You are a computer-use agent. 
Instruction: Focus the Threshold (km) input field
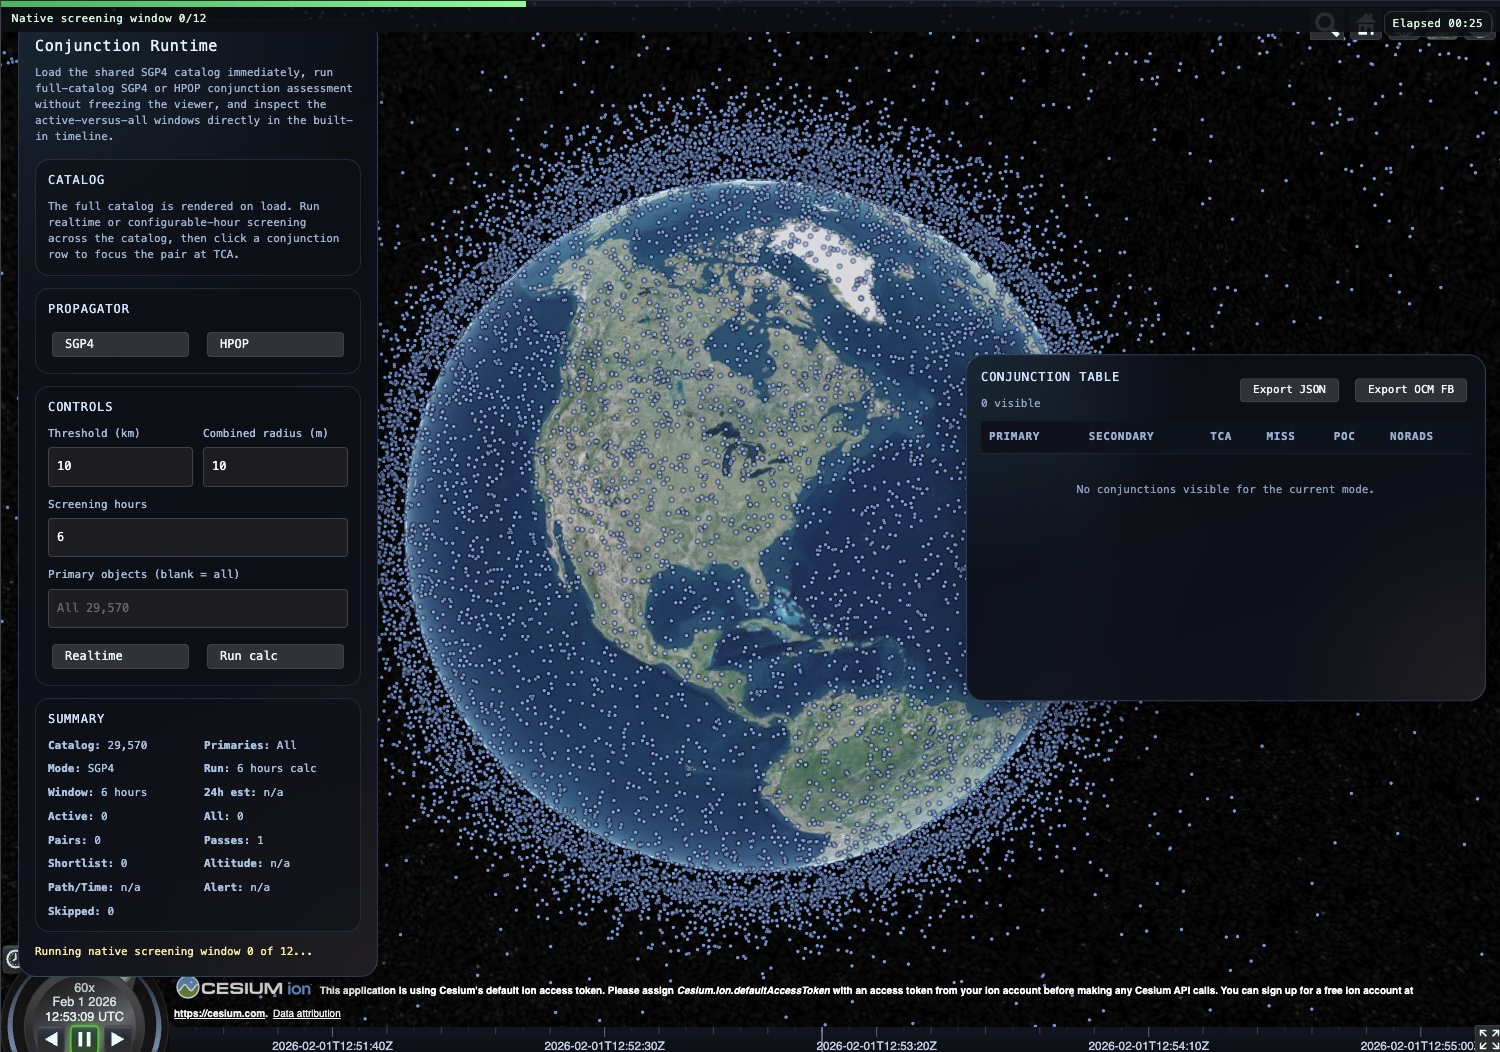pyautogui.click(x=120, y=467)
